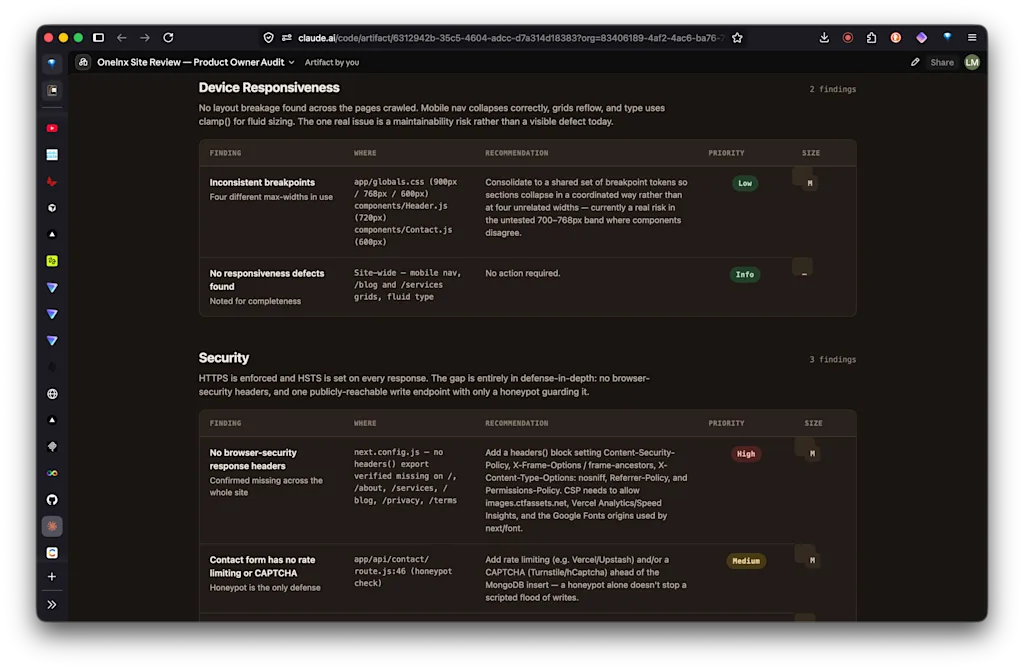Open the Oneinx Site Review title dropdown

coord(196,62)
